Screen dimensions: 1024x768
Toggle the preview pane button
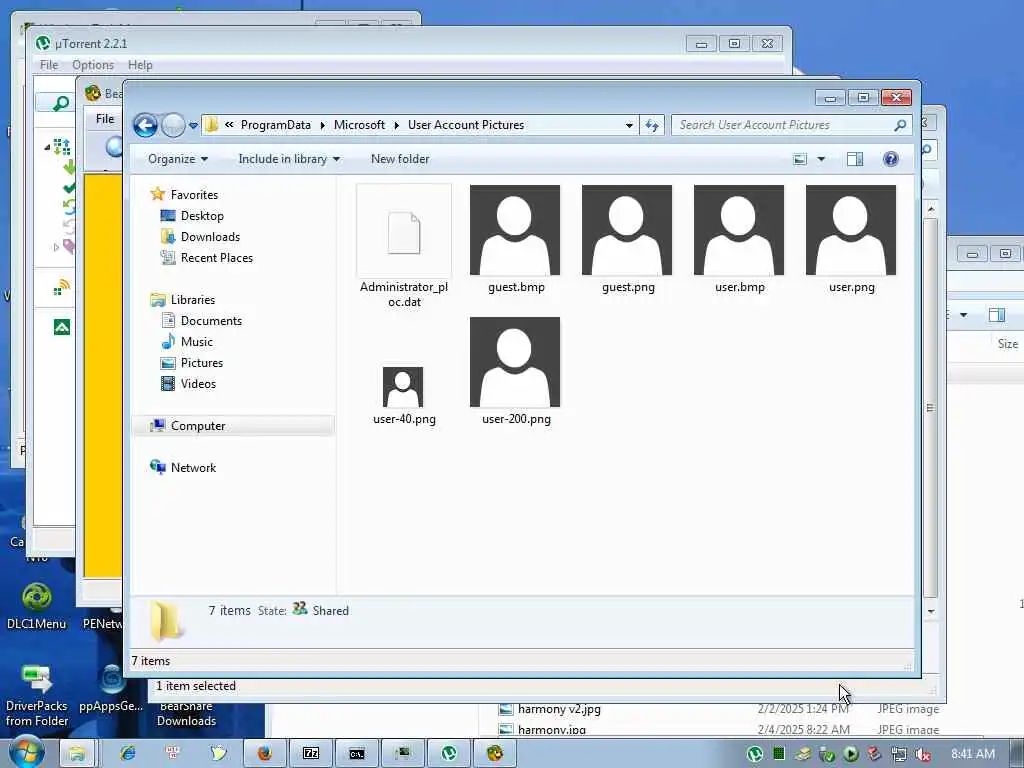[x=855, y=159]
